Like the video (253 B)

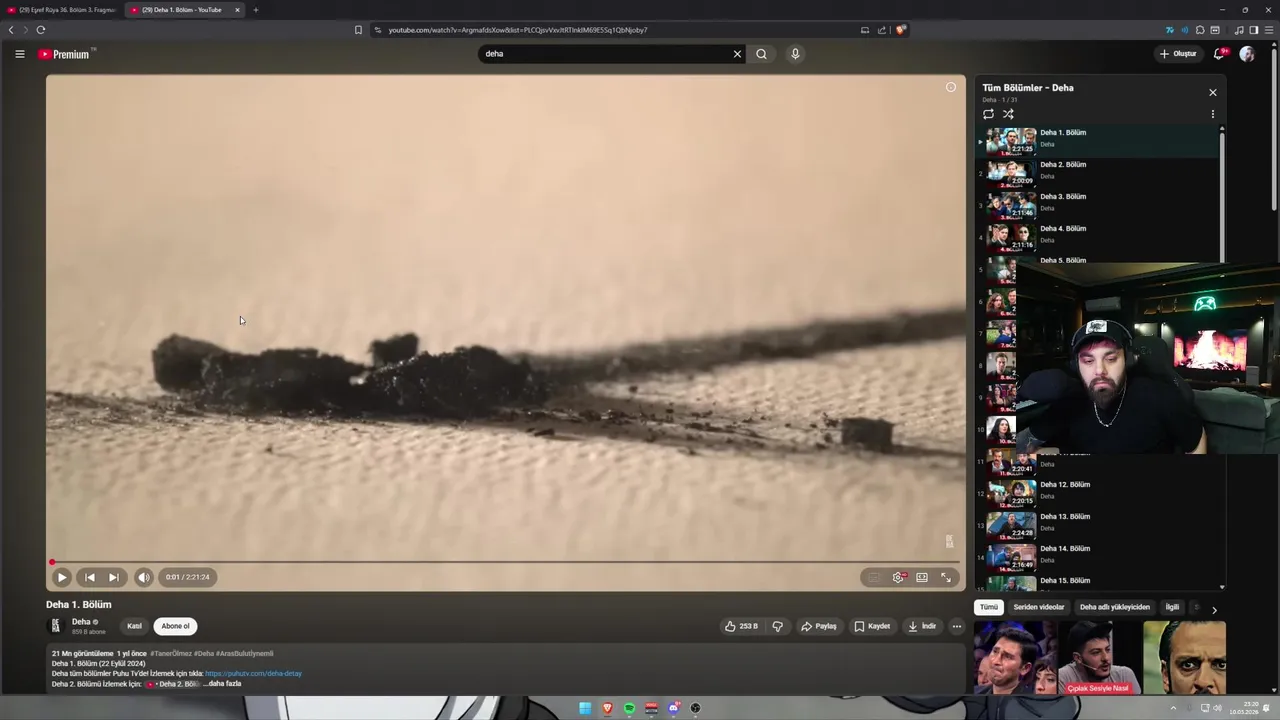pyautogui.click(x=742, y=626)
